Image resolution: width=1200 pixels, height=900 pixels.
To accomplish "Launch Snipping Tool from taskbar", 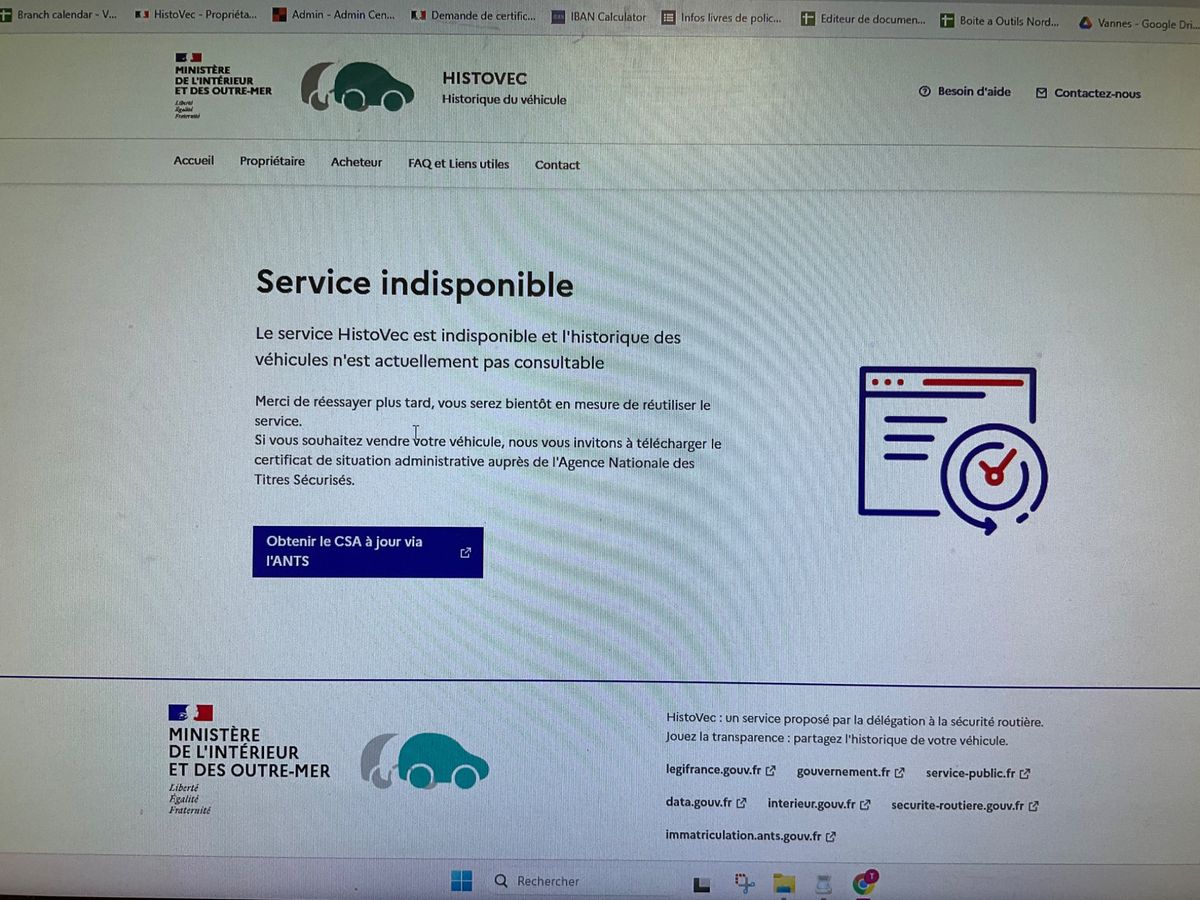I will pyautogui.click(x=743, y=883).
